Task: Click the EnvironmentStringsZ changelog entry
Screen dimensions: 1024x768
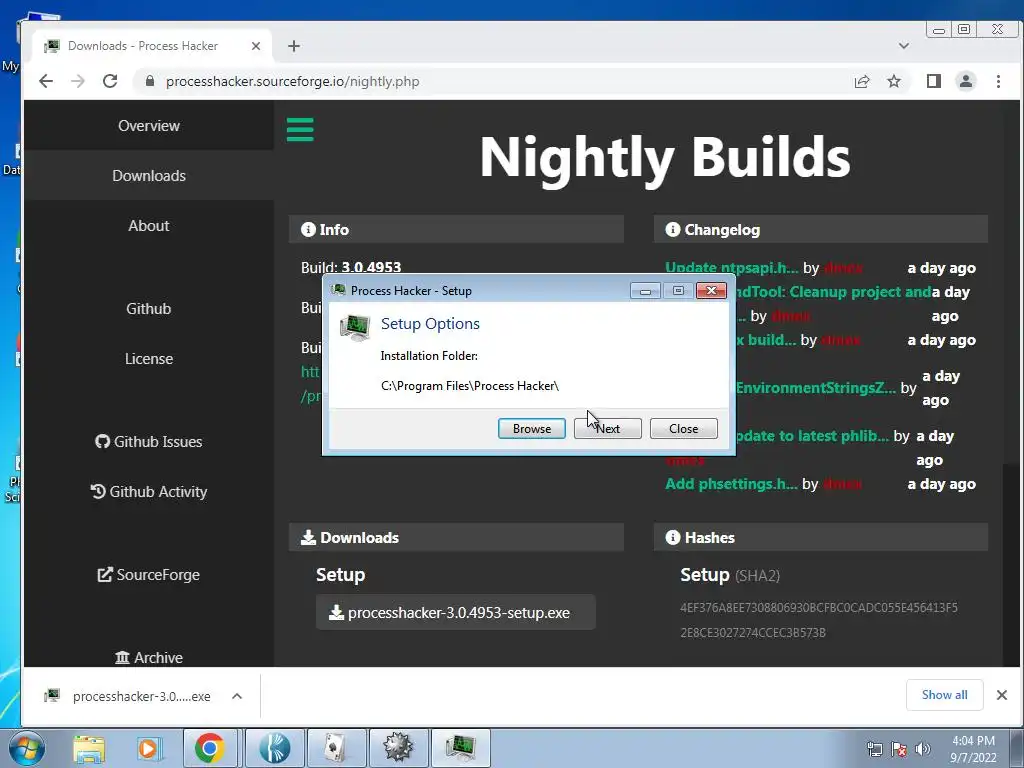Action: tap(816, 388)
